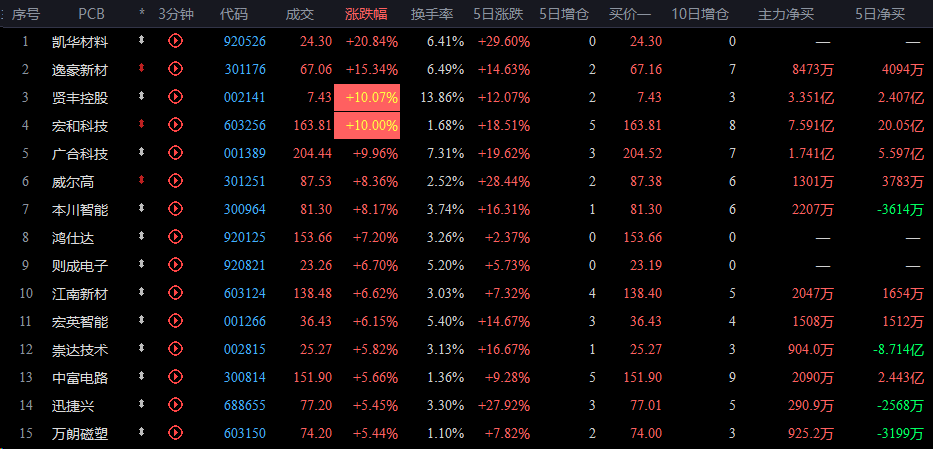The height and width of the screenshot is (449, 933).
Task: Click the highlighted +10.00% change cell
Action: [x=367, y=125]
